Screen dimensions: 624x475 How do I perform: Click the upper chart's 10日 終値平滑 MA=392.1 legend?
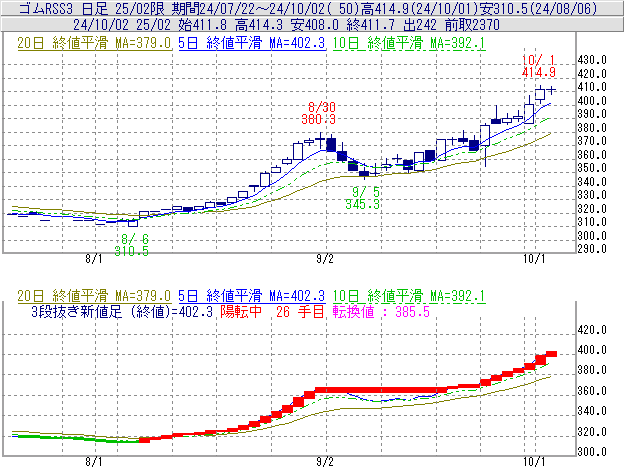(x=409, y=43)
